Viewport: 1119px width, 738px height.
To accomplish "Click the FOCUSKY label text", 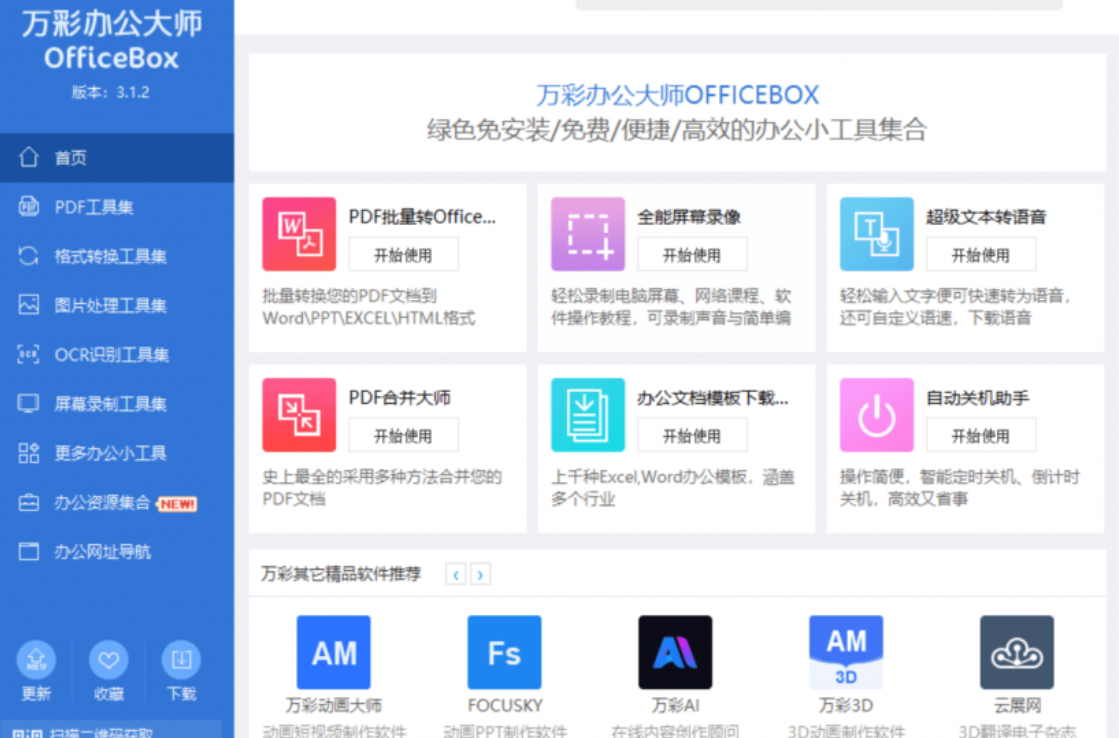I will pyautogui.click(x=505, y=705).
